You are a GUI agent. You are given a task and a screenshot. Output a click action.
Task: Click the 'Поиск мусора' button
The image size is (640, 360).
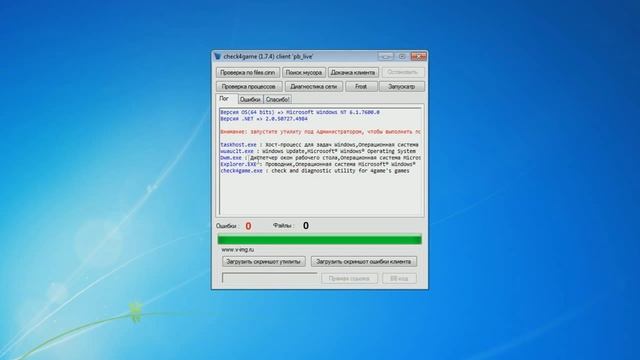[304, 72]
